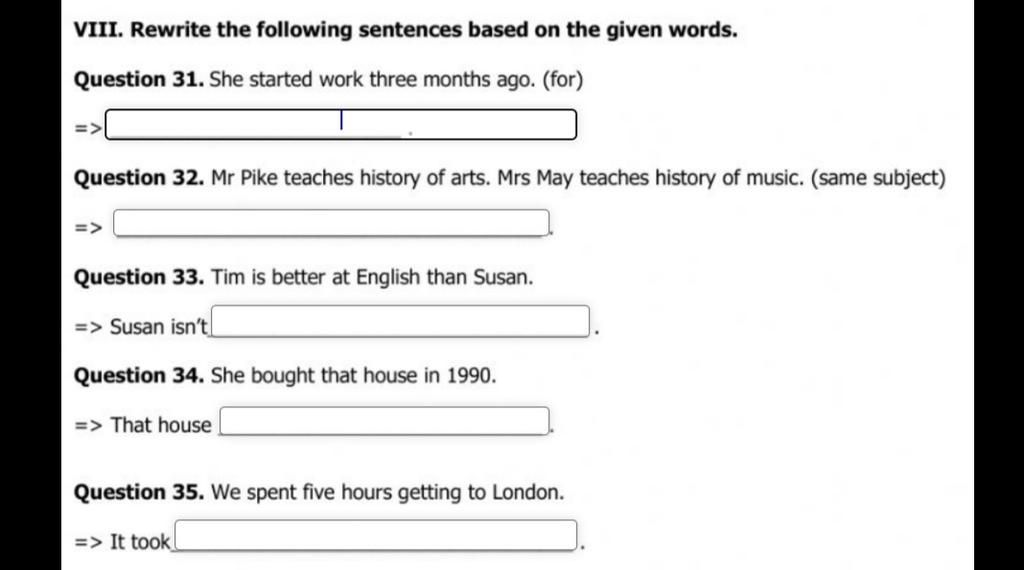Screen dimensions: 1024x570
Task: Click the "(same subject)" hint text
Action: tap(878, 178)
